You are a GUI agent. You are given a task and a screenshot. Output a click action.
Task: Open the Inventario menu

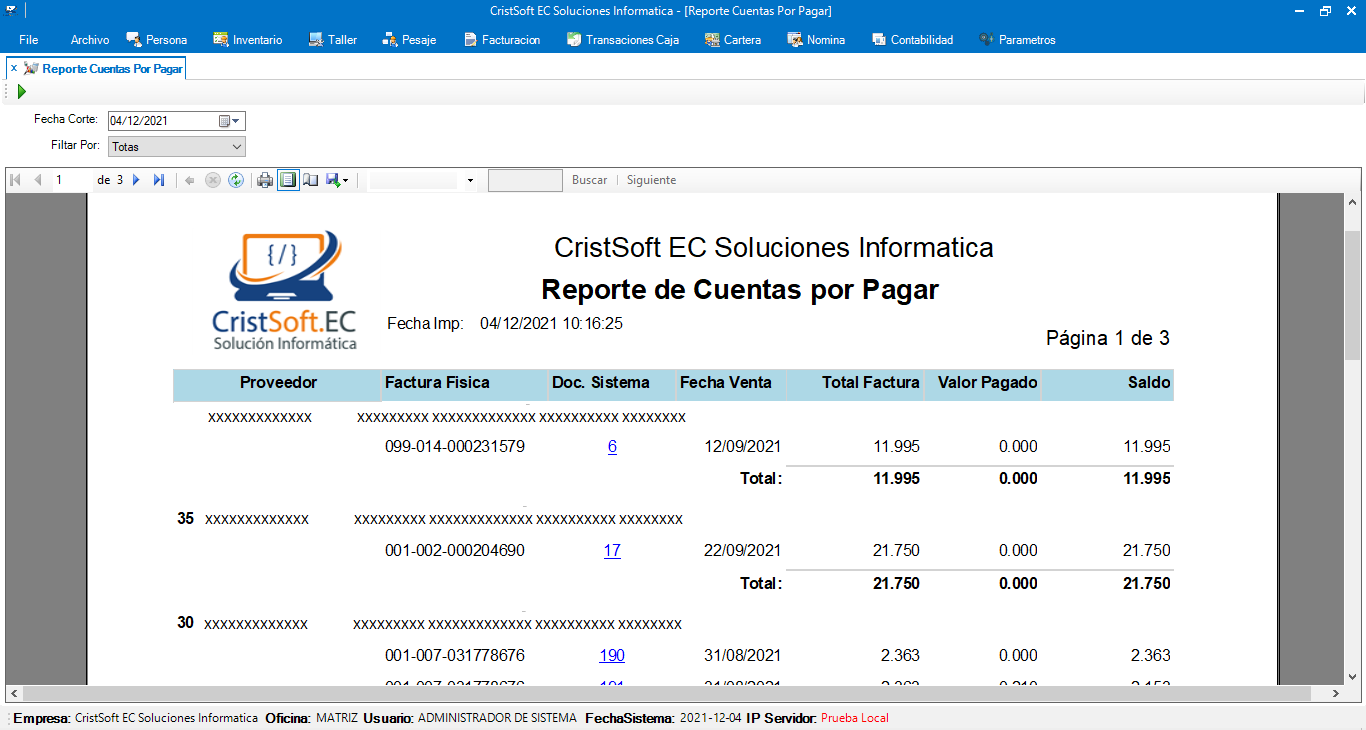point(248,40)
